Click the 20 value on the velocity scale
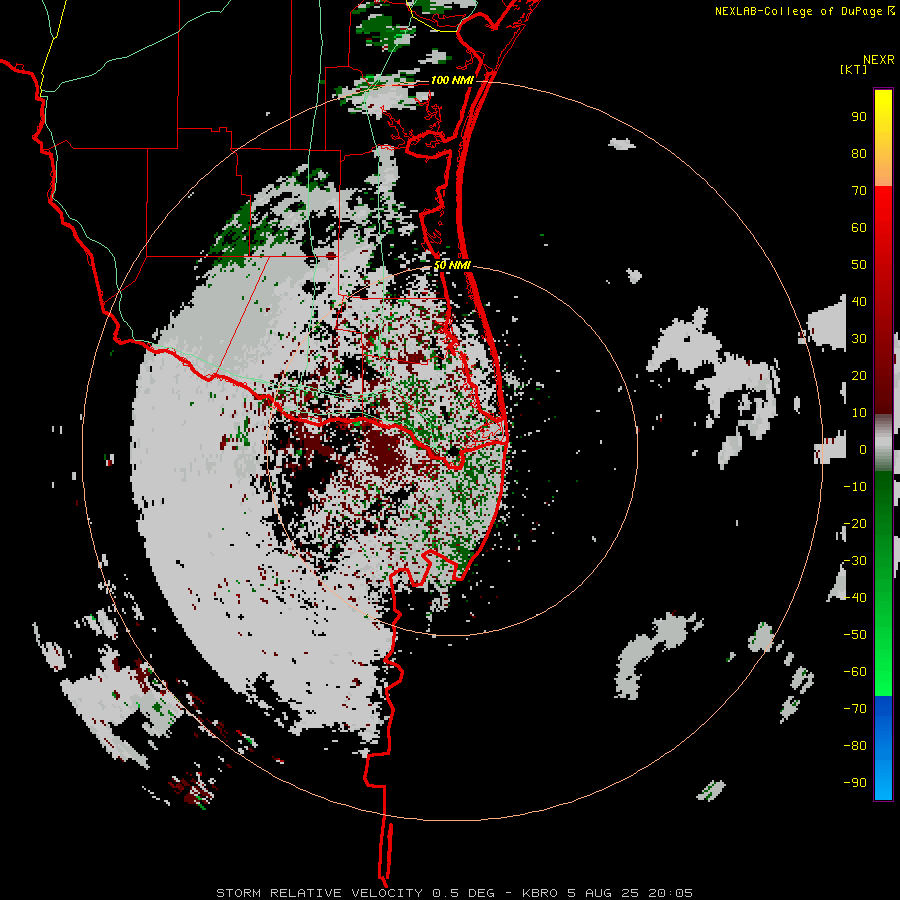 coord(859,376)
